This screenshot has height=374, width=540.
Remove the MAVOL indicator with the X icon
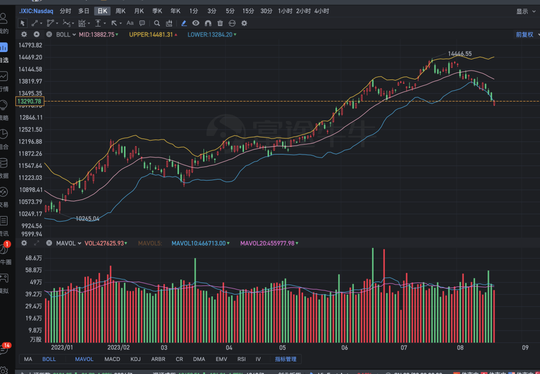[49, 243]
